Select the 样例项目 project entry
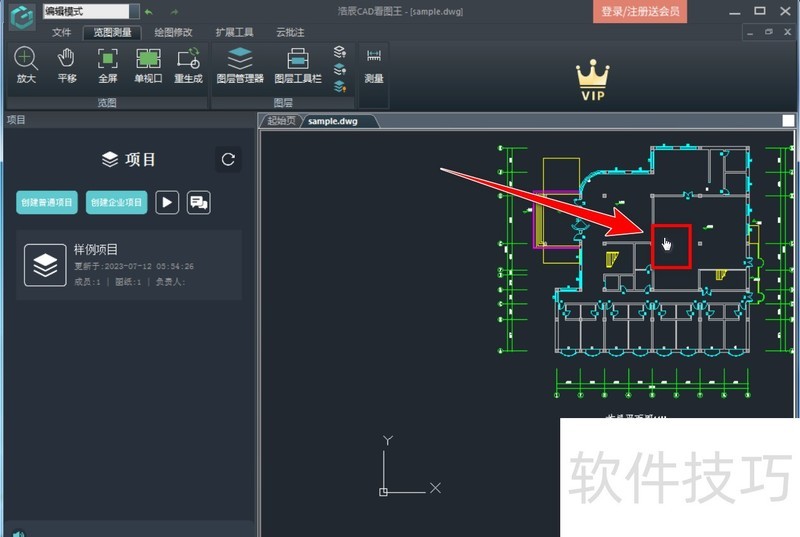Image resolution: width=800 pixels, height=537 pixels. point(129,265)
